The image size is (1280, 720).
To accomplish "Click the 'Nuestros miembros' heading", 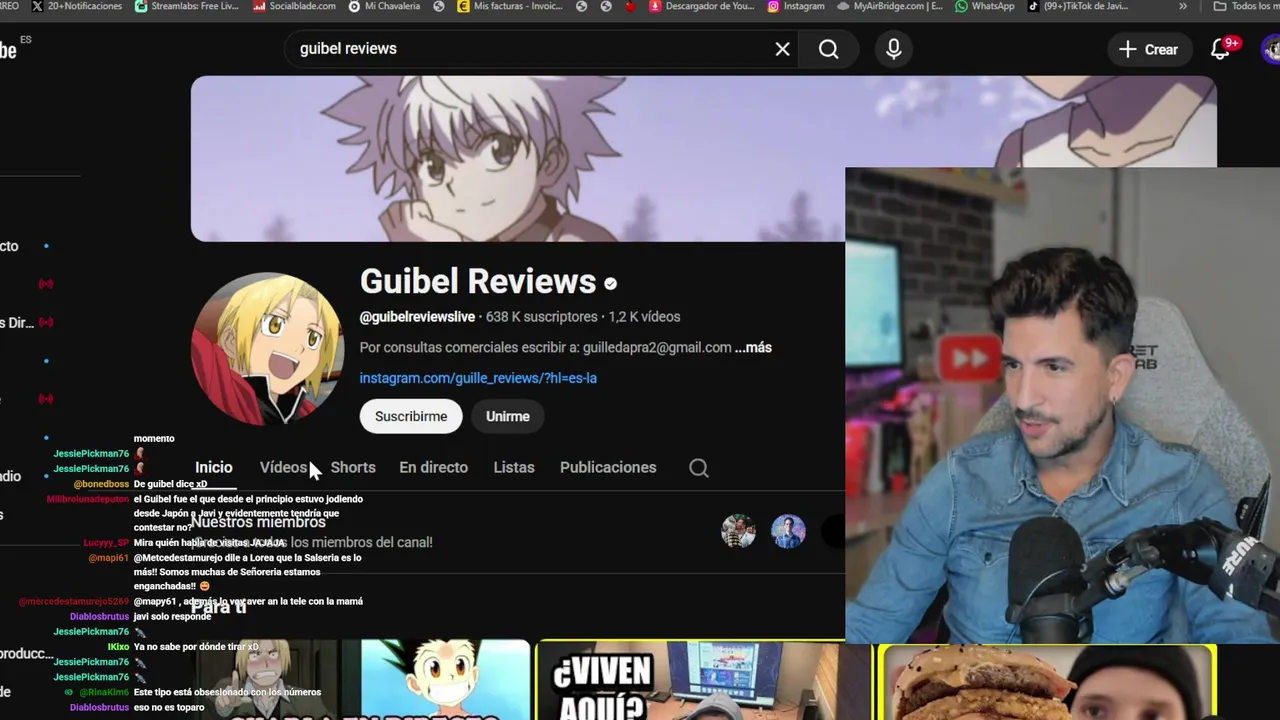I will [x=258, y=522].
